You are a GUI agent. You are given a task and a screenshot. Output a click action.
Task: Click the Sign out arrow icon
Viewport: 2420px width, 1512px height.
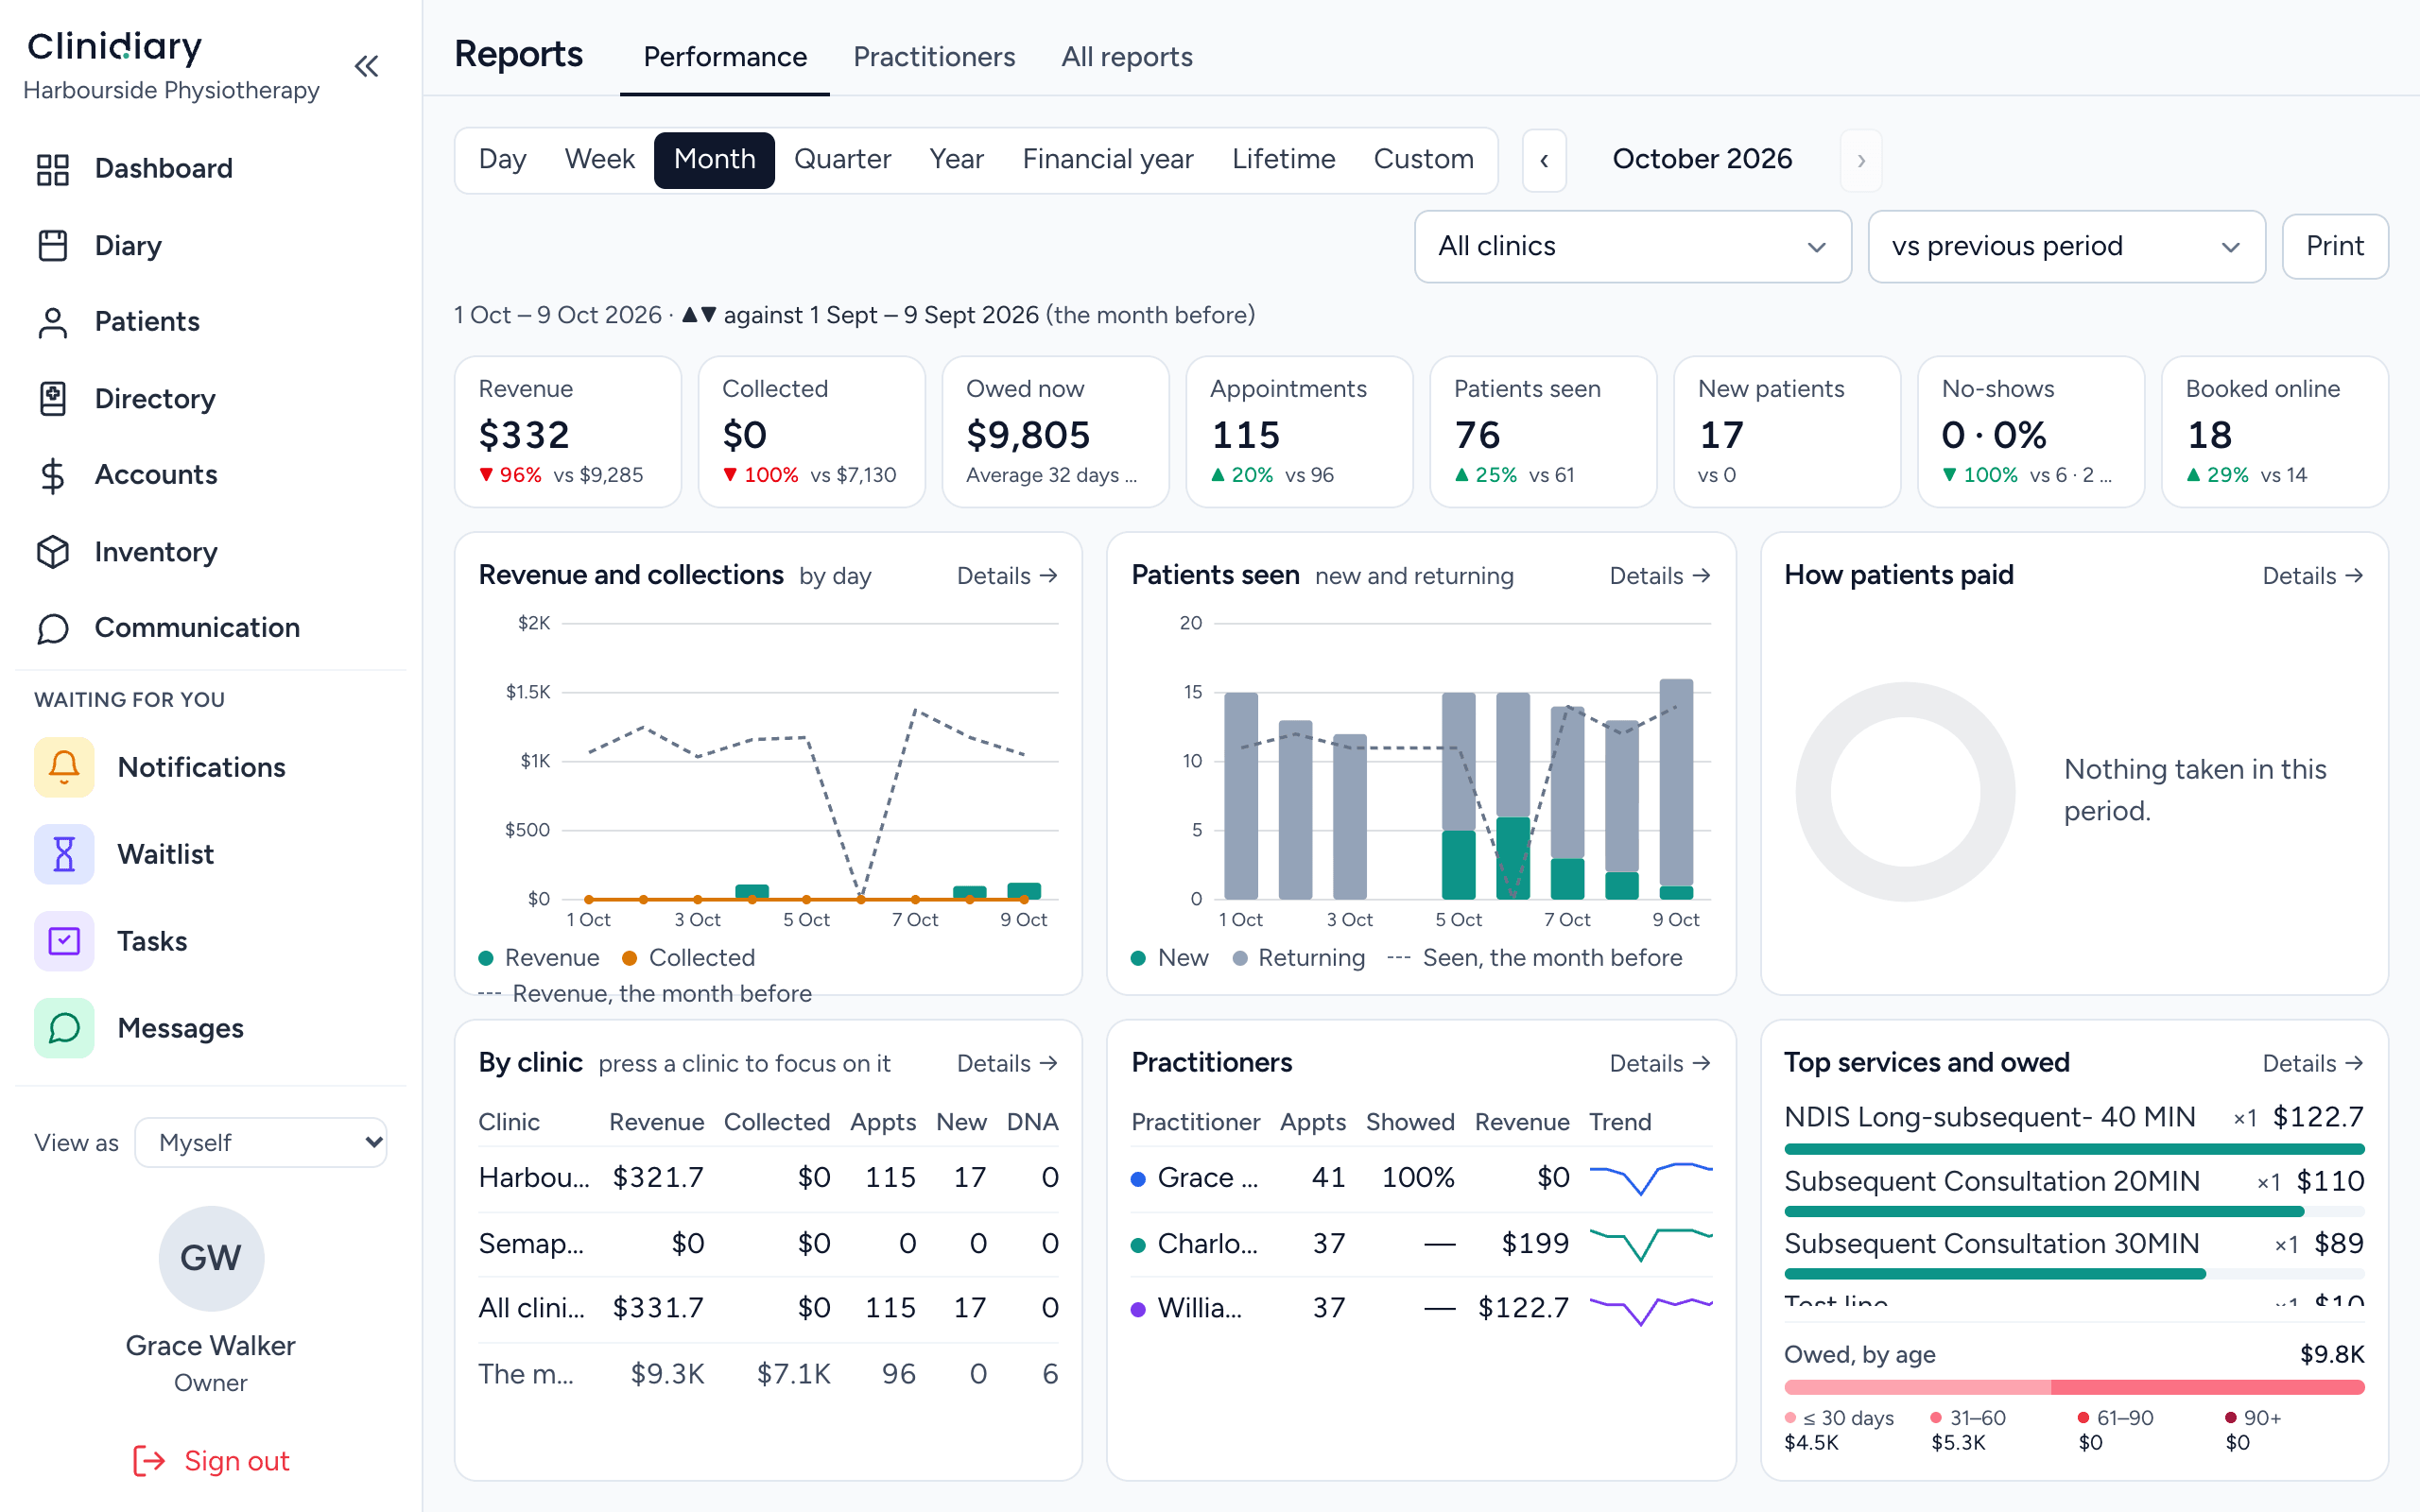(149, 1461)
